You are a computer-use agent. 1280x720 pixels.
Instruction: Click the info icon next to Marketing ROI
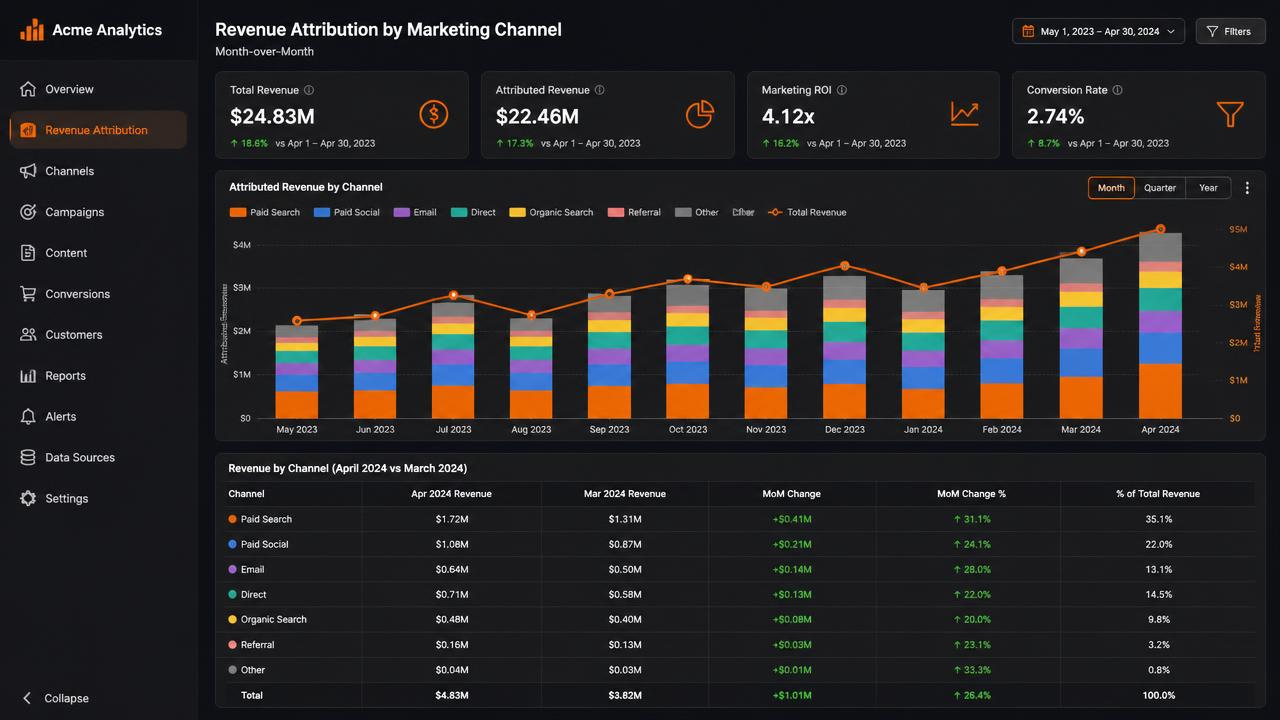[842, 90]
